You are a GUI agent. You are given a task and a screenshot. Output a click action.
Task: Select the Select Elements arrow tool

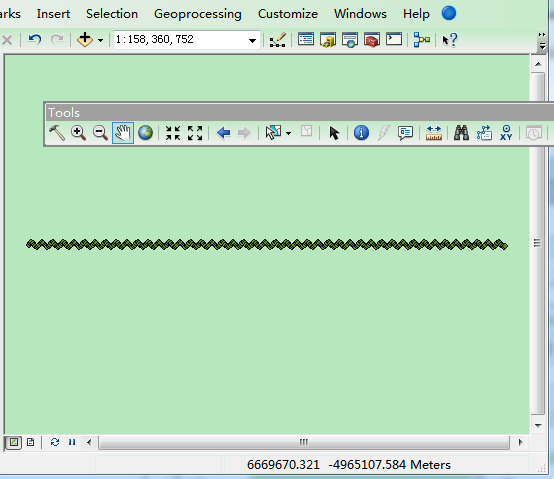[334, 133]
